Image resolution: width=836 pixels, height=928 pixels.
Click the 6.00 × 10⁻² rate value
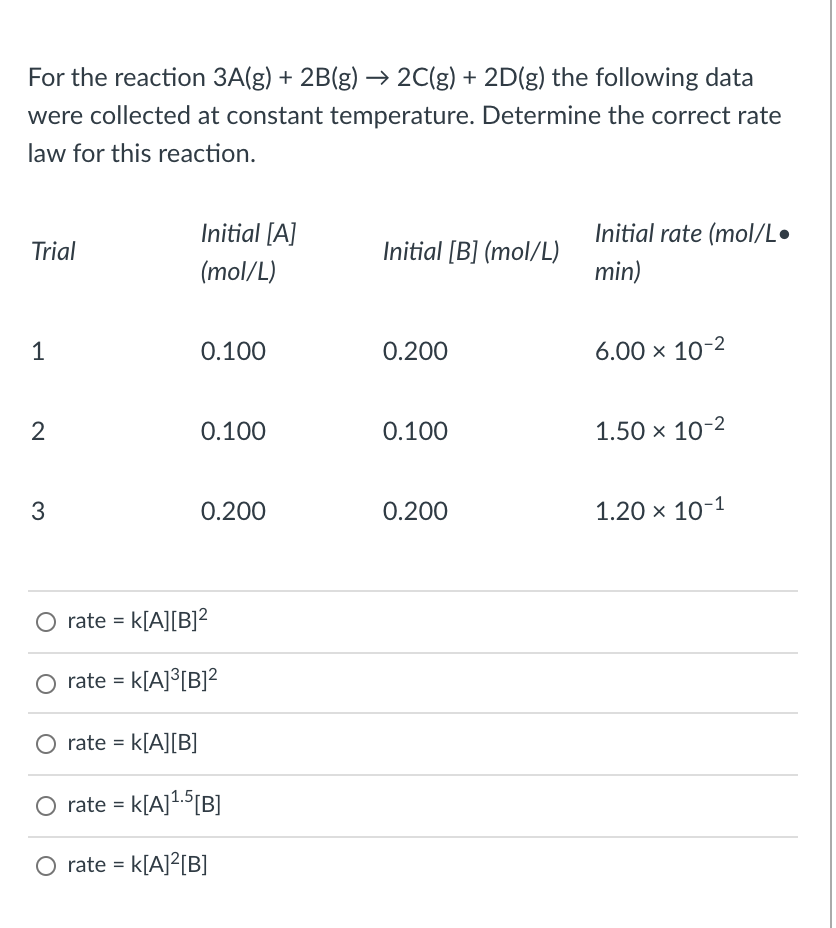click(660, 349)
